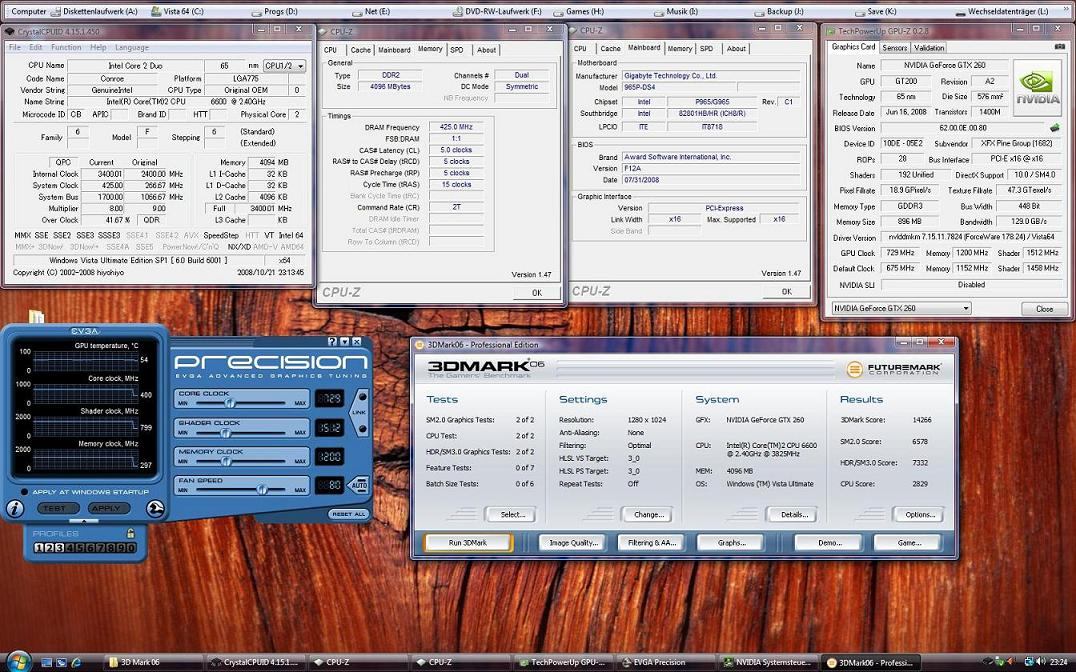Click Reset All in EVGA Precision

click(349, 513)
